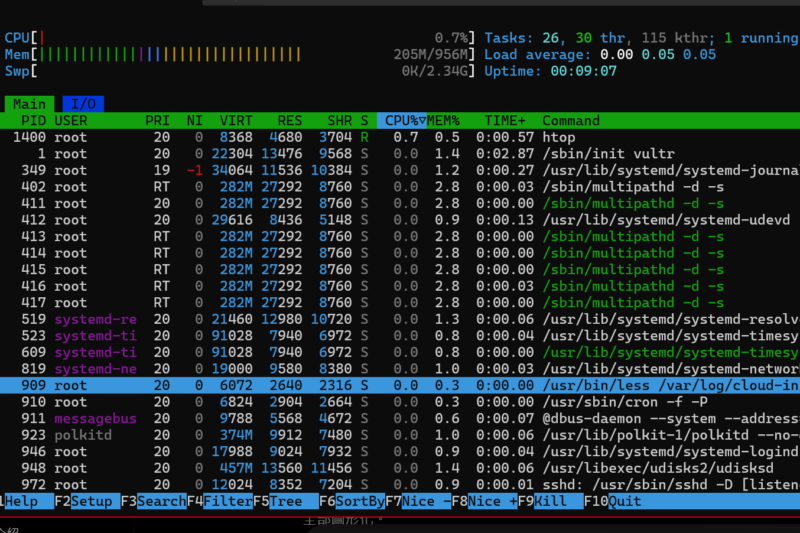This screenshot has width=800, height=533.
Task: Click the CPU usage meter bar
Action: coord(240,38)
